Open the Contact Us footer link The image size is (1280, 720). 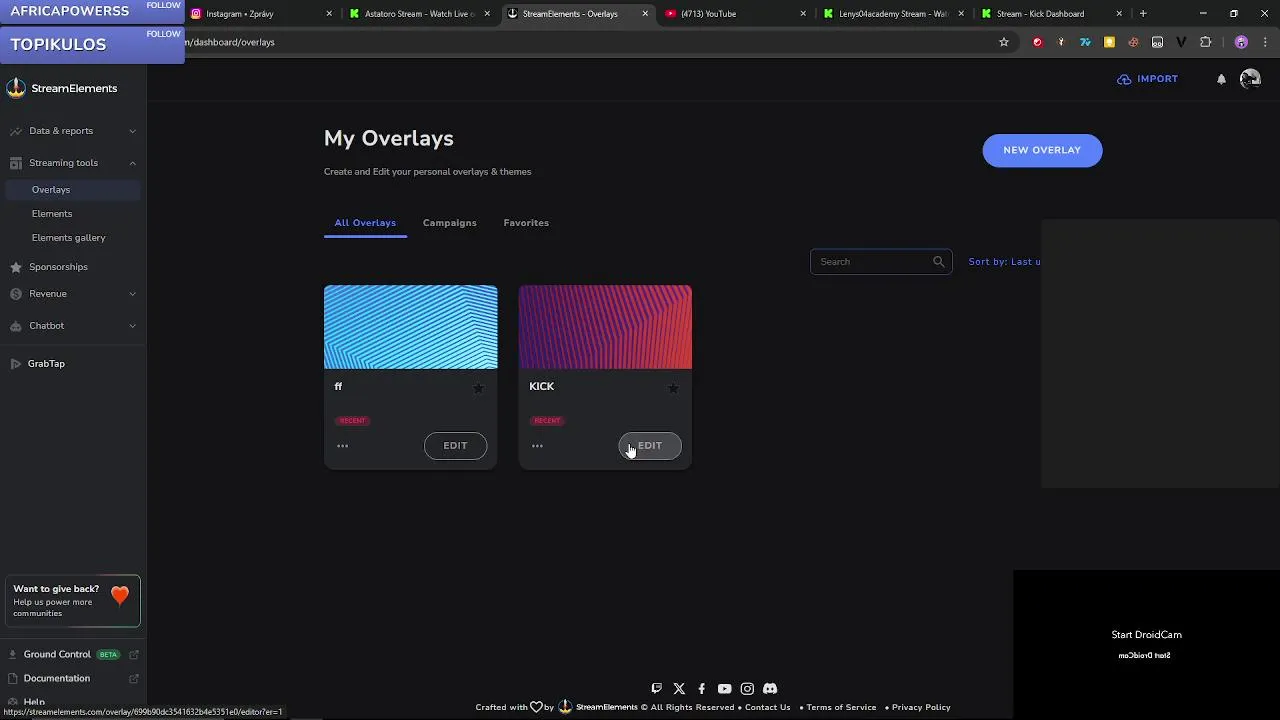[767, 707]
